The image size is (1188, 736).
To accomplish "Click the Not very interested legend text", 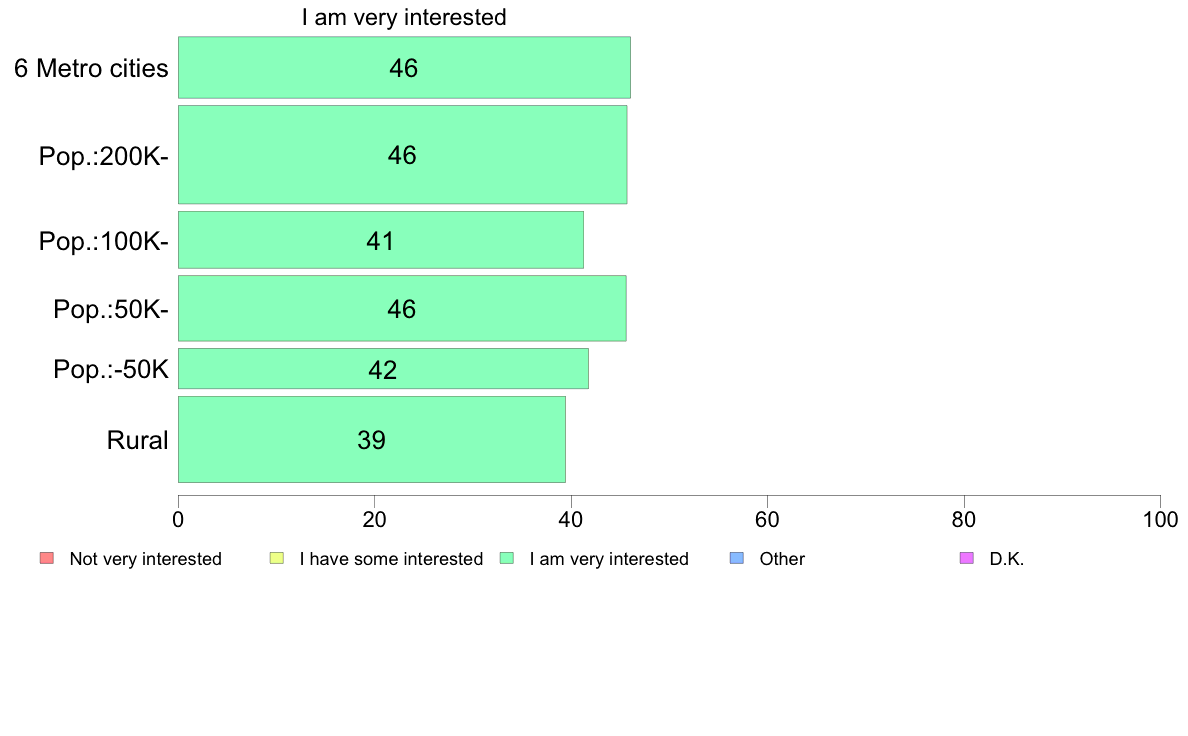I will point(145,559).
